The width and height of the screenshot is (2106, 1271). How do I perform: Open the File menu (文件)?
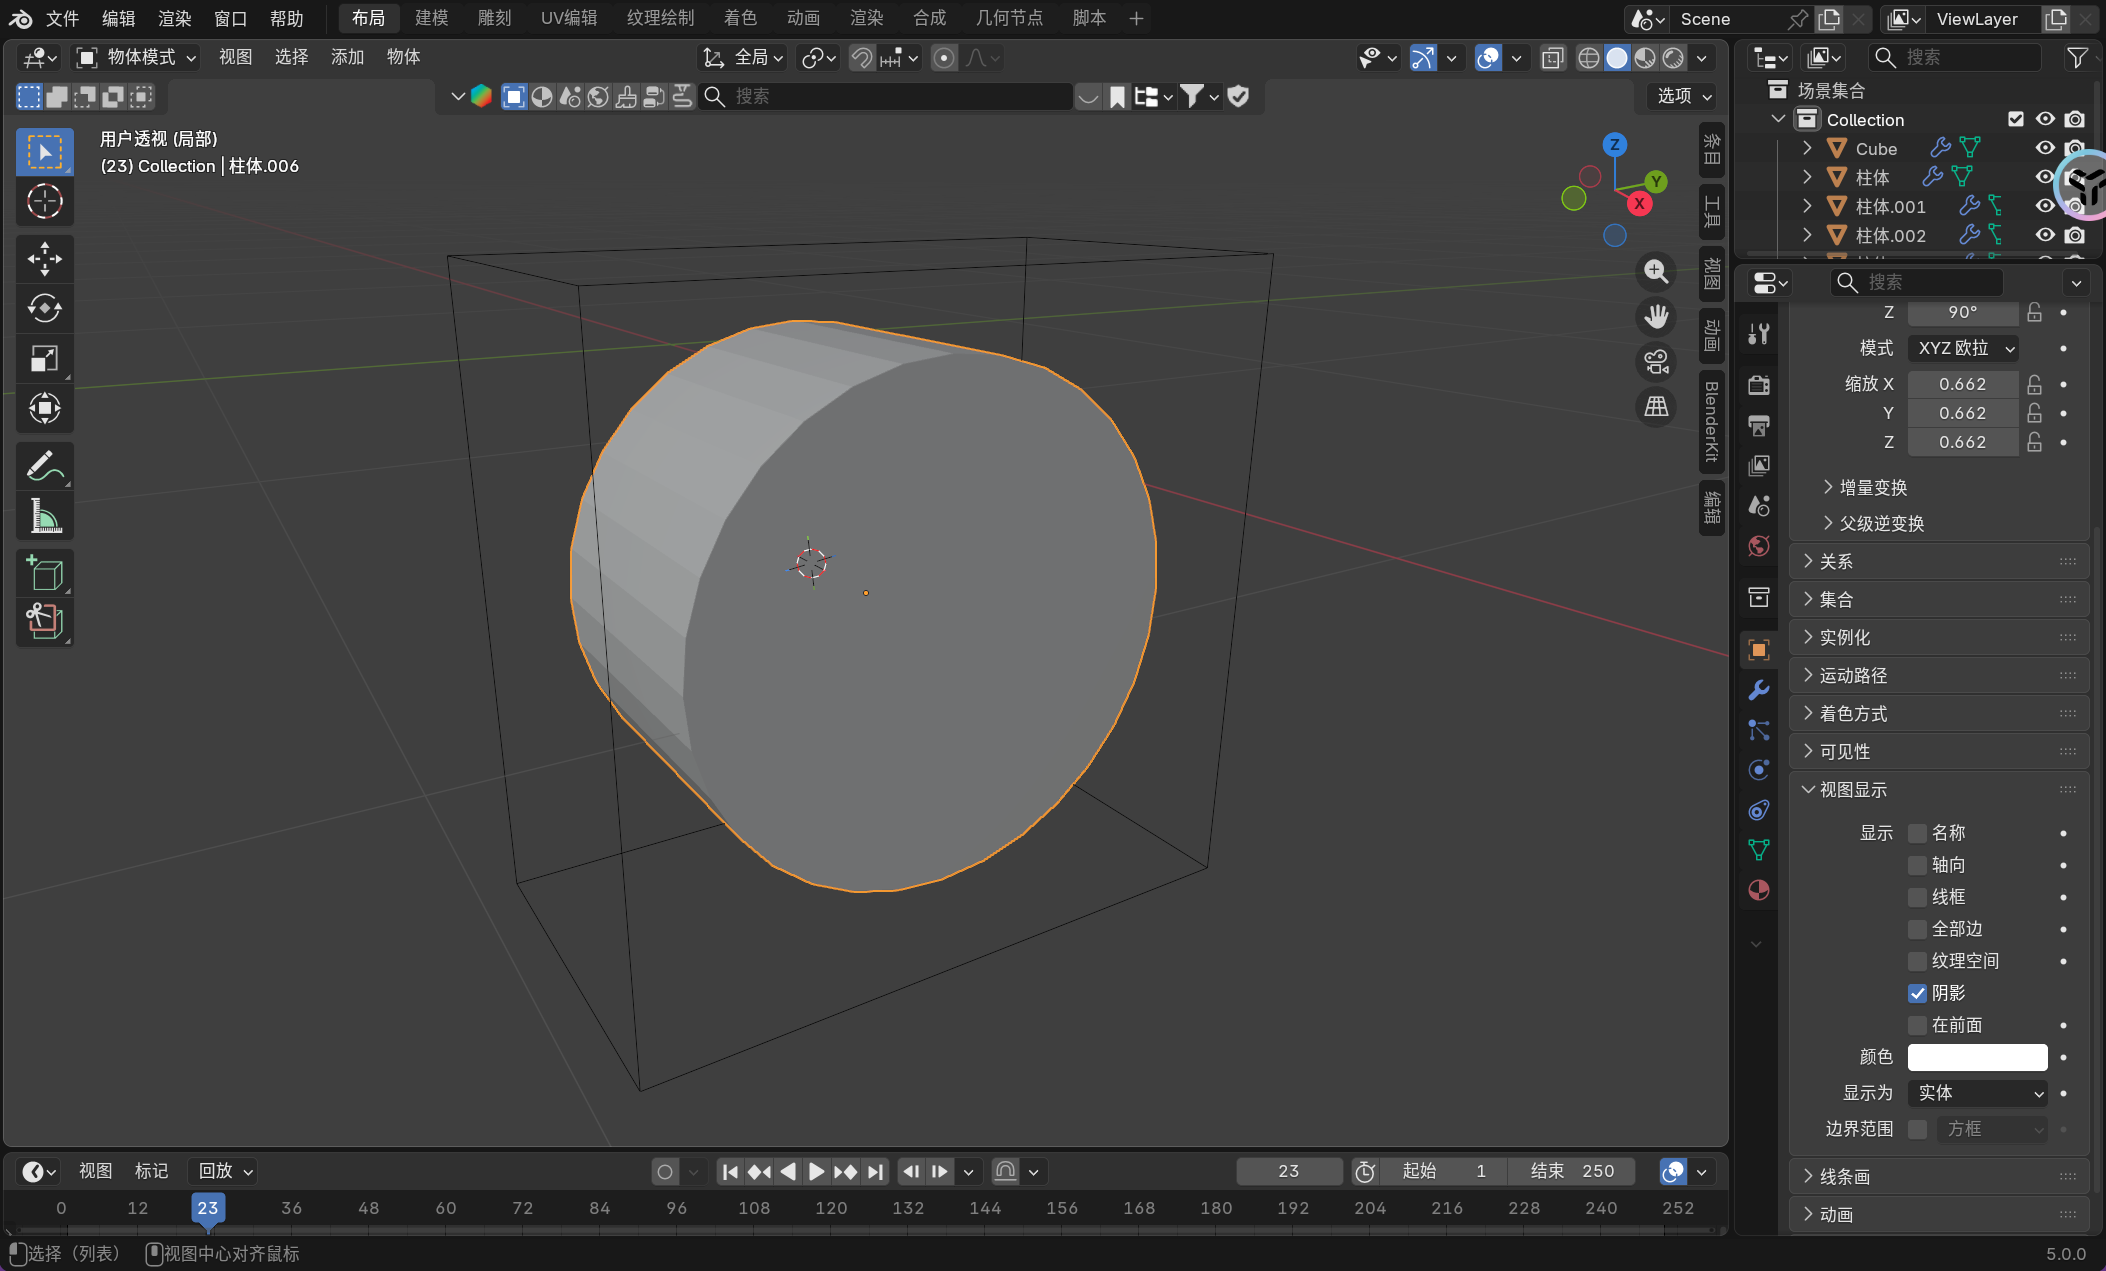pos(62,18)
